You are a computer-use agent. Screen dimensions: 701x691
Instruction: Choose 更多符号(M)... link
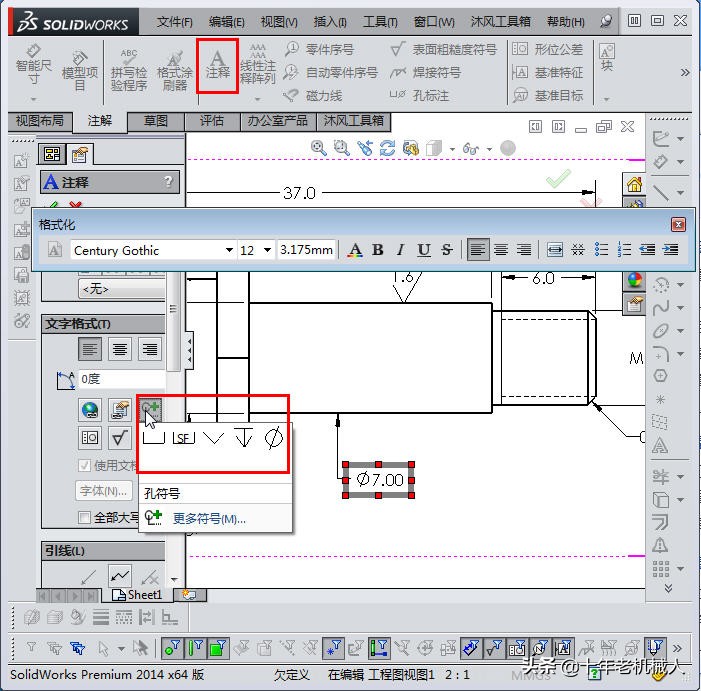(x=209, y=519)
